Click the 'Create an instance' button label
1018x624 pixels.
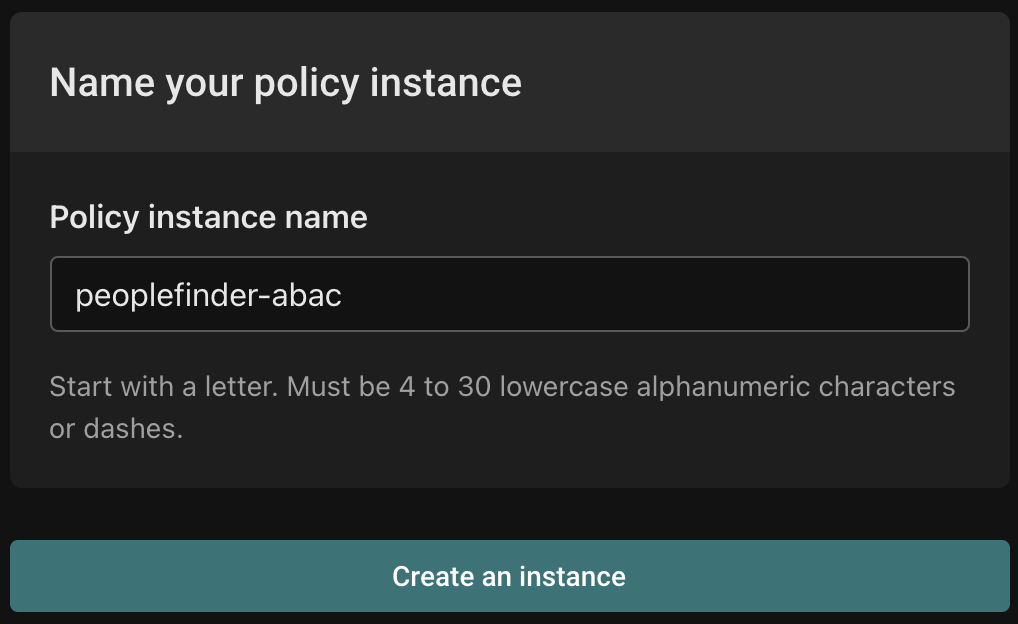pyautogui.click(x=509, y=577)
